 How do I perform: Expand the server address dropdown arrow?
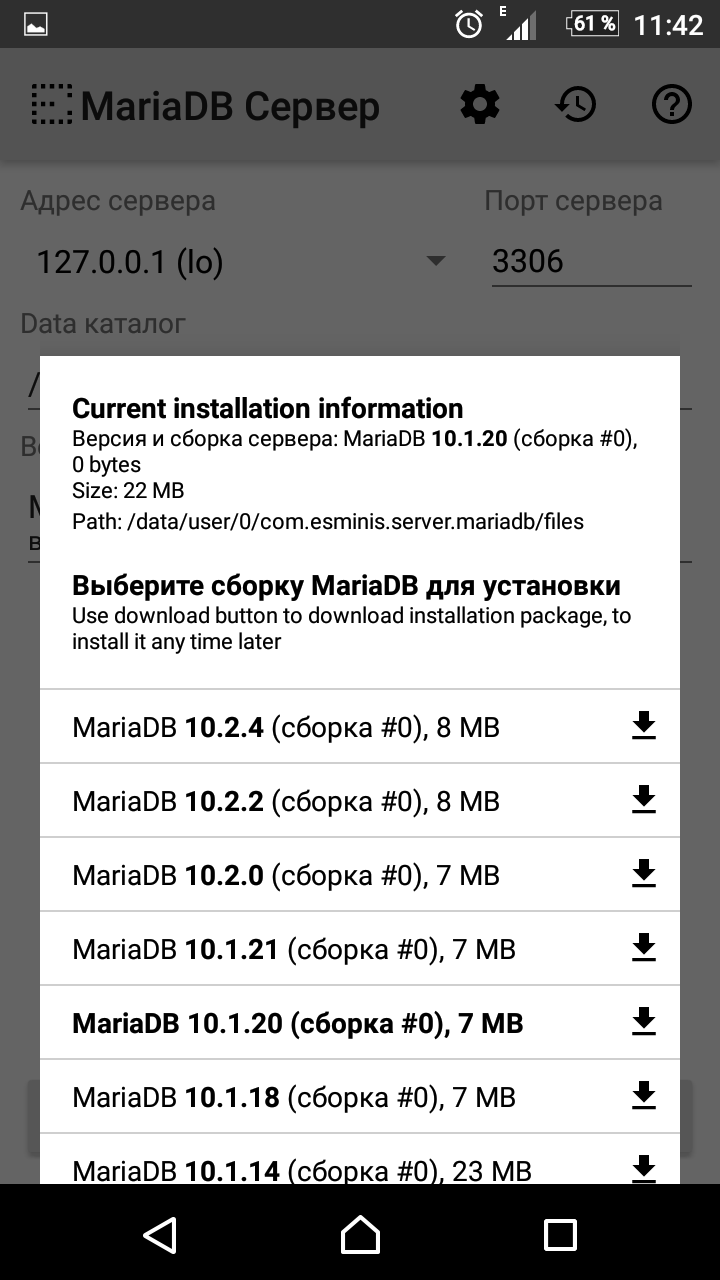tap(435, 262)
